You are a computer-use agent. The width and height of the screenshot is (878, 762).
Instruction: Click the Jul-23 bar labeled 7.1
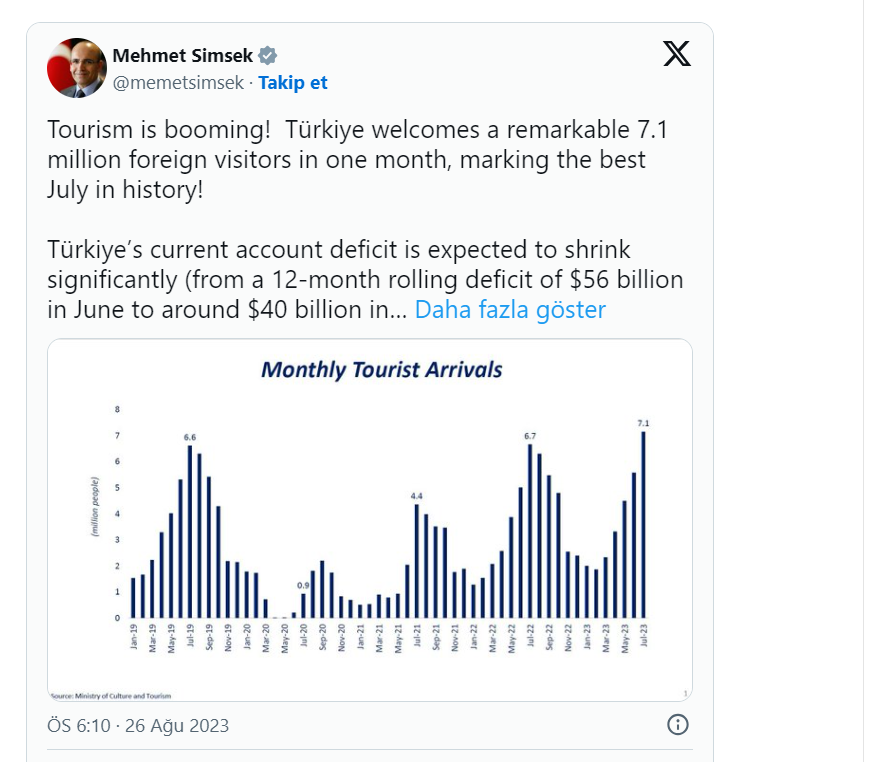(643, 525)
